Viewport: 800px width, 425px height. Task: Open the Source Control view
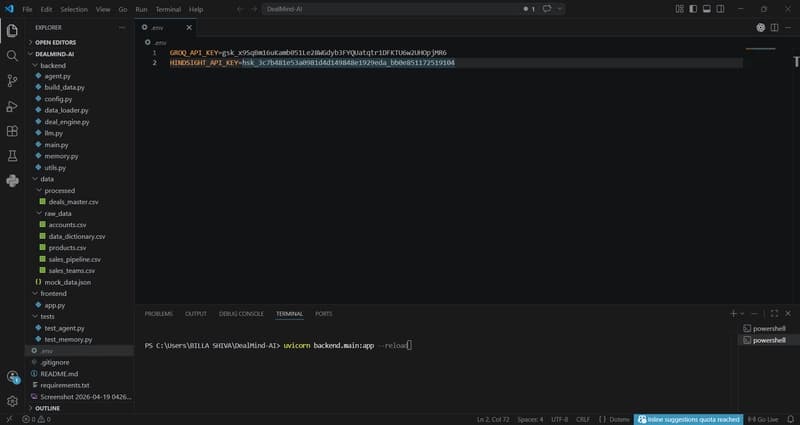[12, 81]
